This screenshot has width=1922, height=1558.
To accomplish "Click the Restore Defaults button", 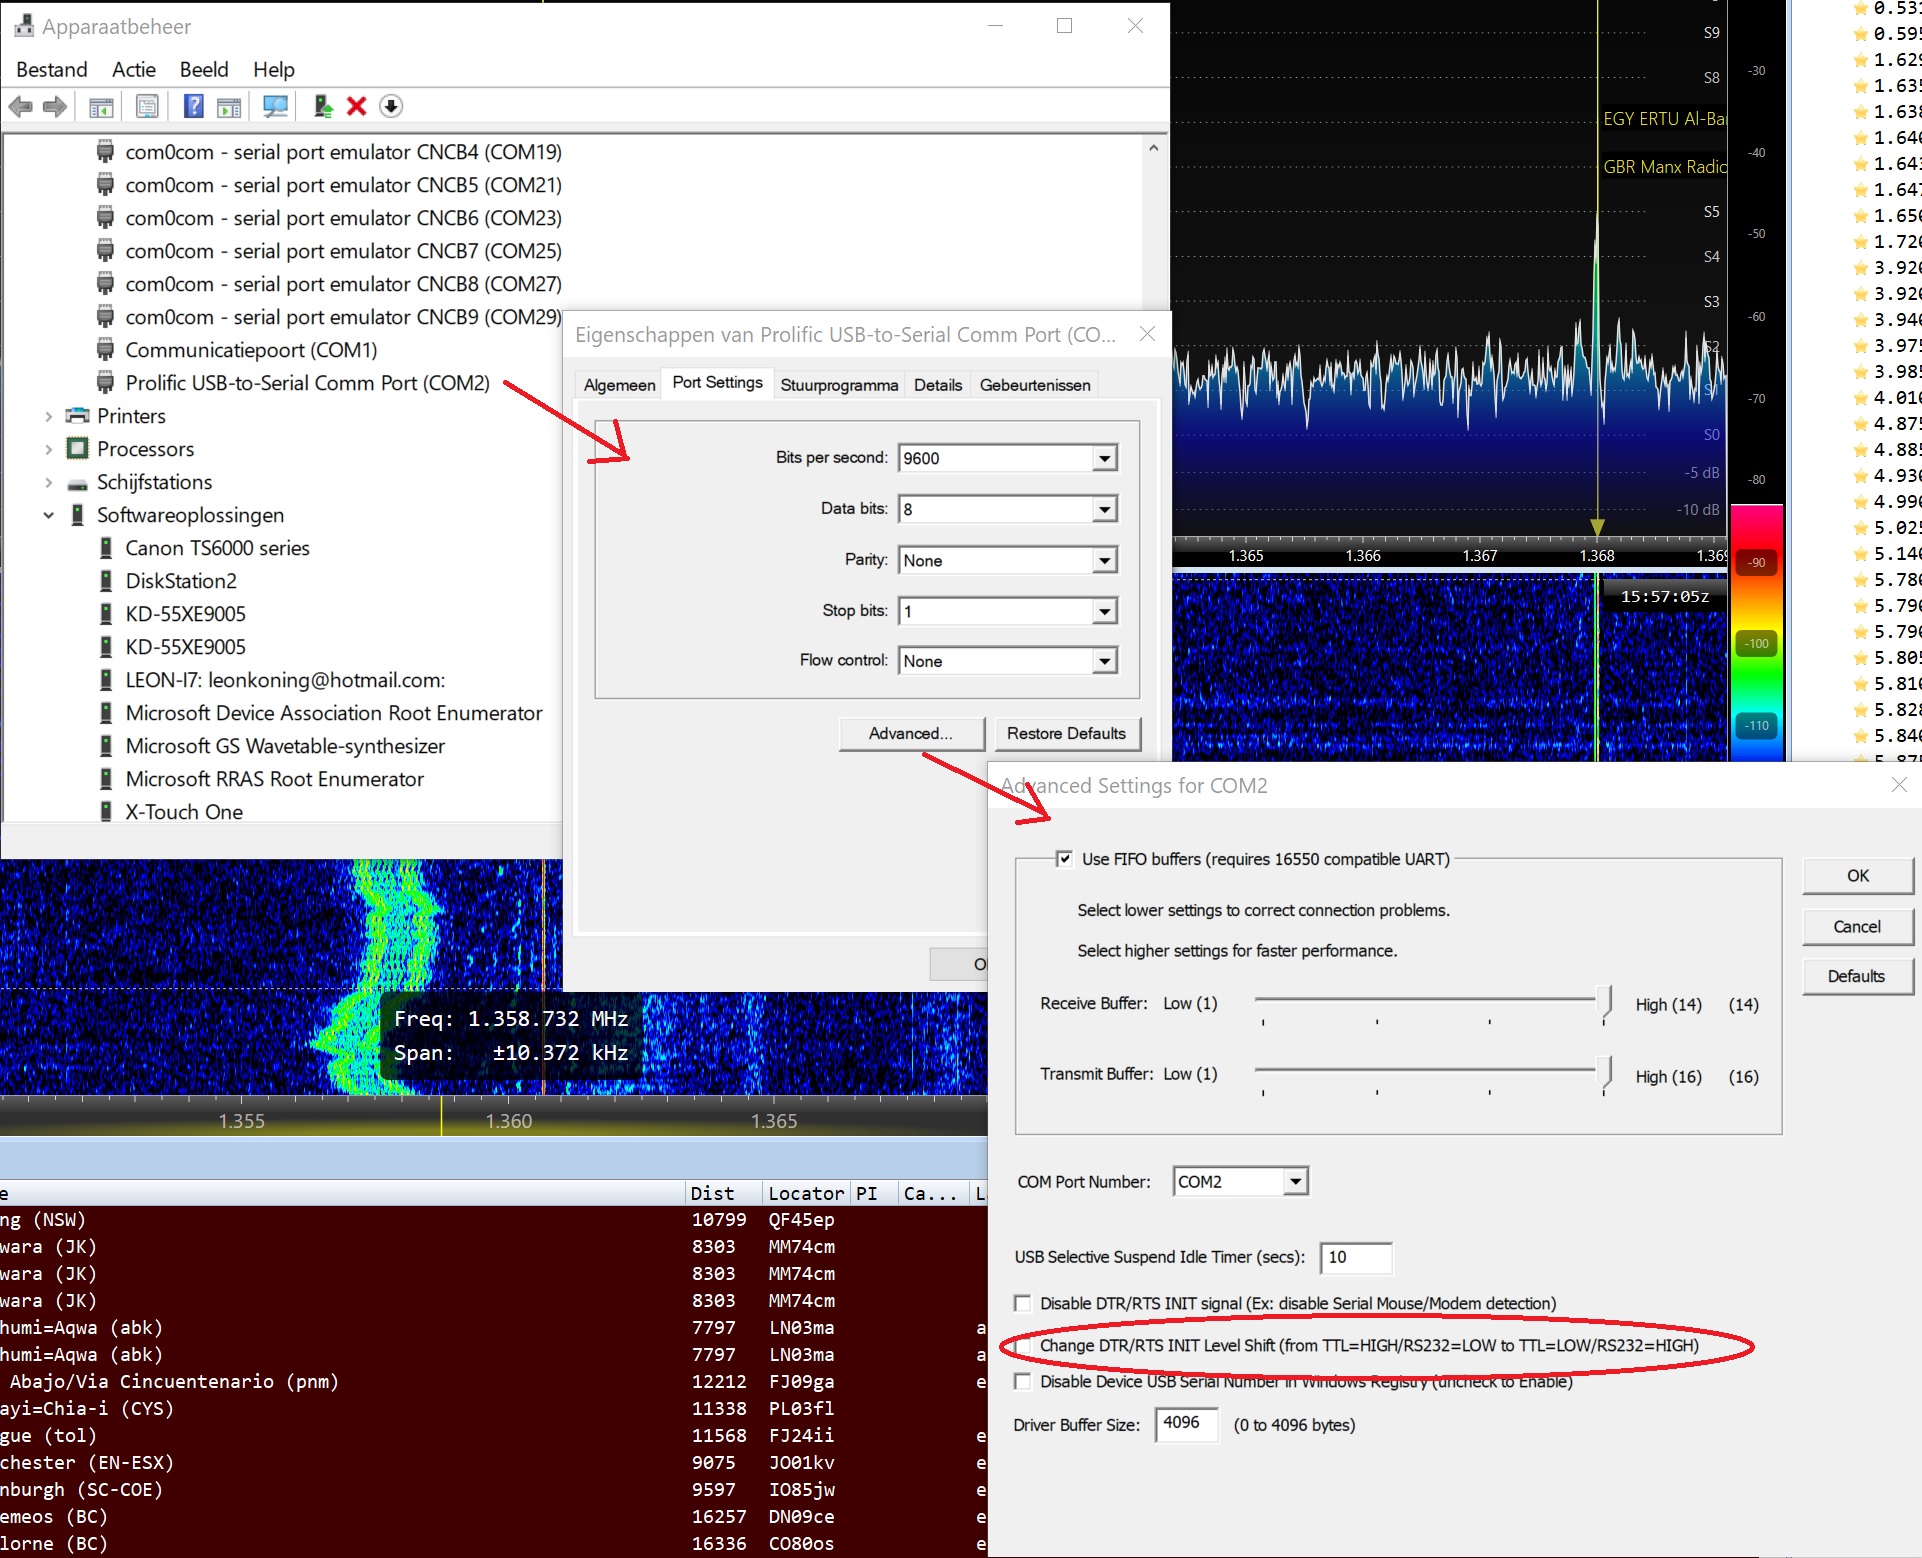I will (x=1066, y=733).
